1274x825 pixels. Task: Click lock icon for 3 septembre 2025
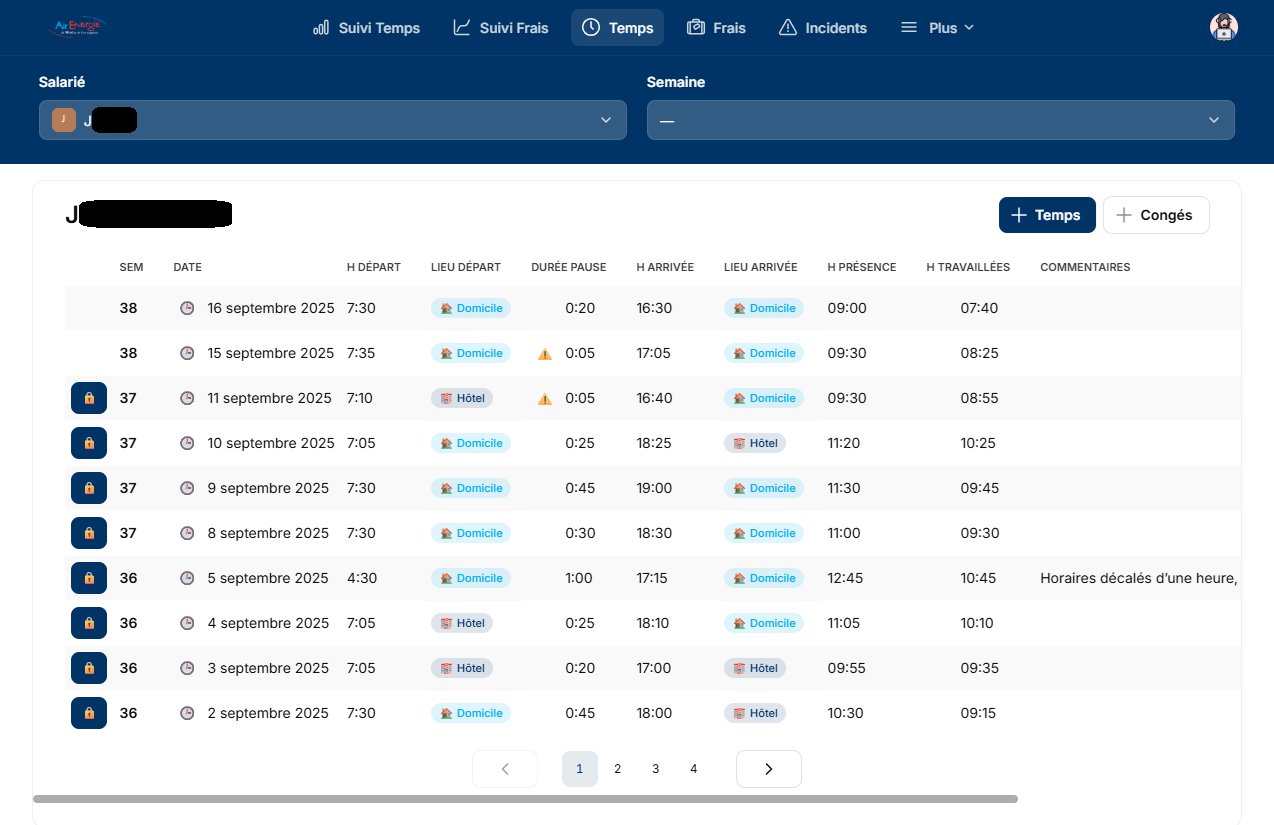[x=89, y=668]
